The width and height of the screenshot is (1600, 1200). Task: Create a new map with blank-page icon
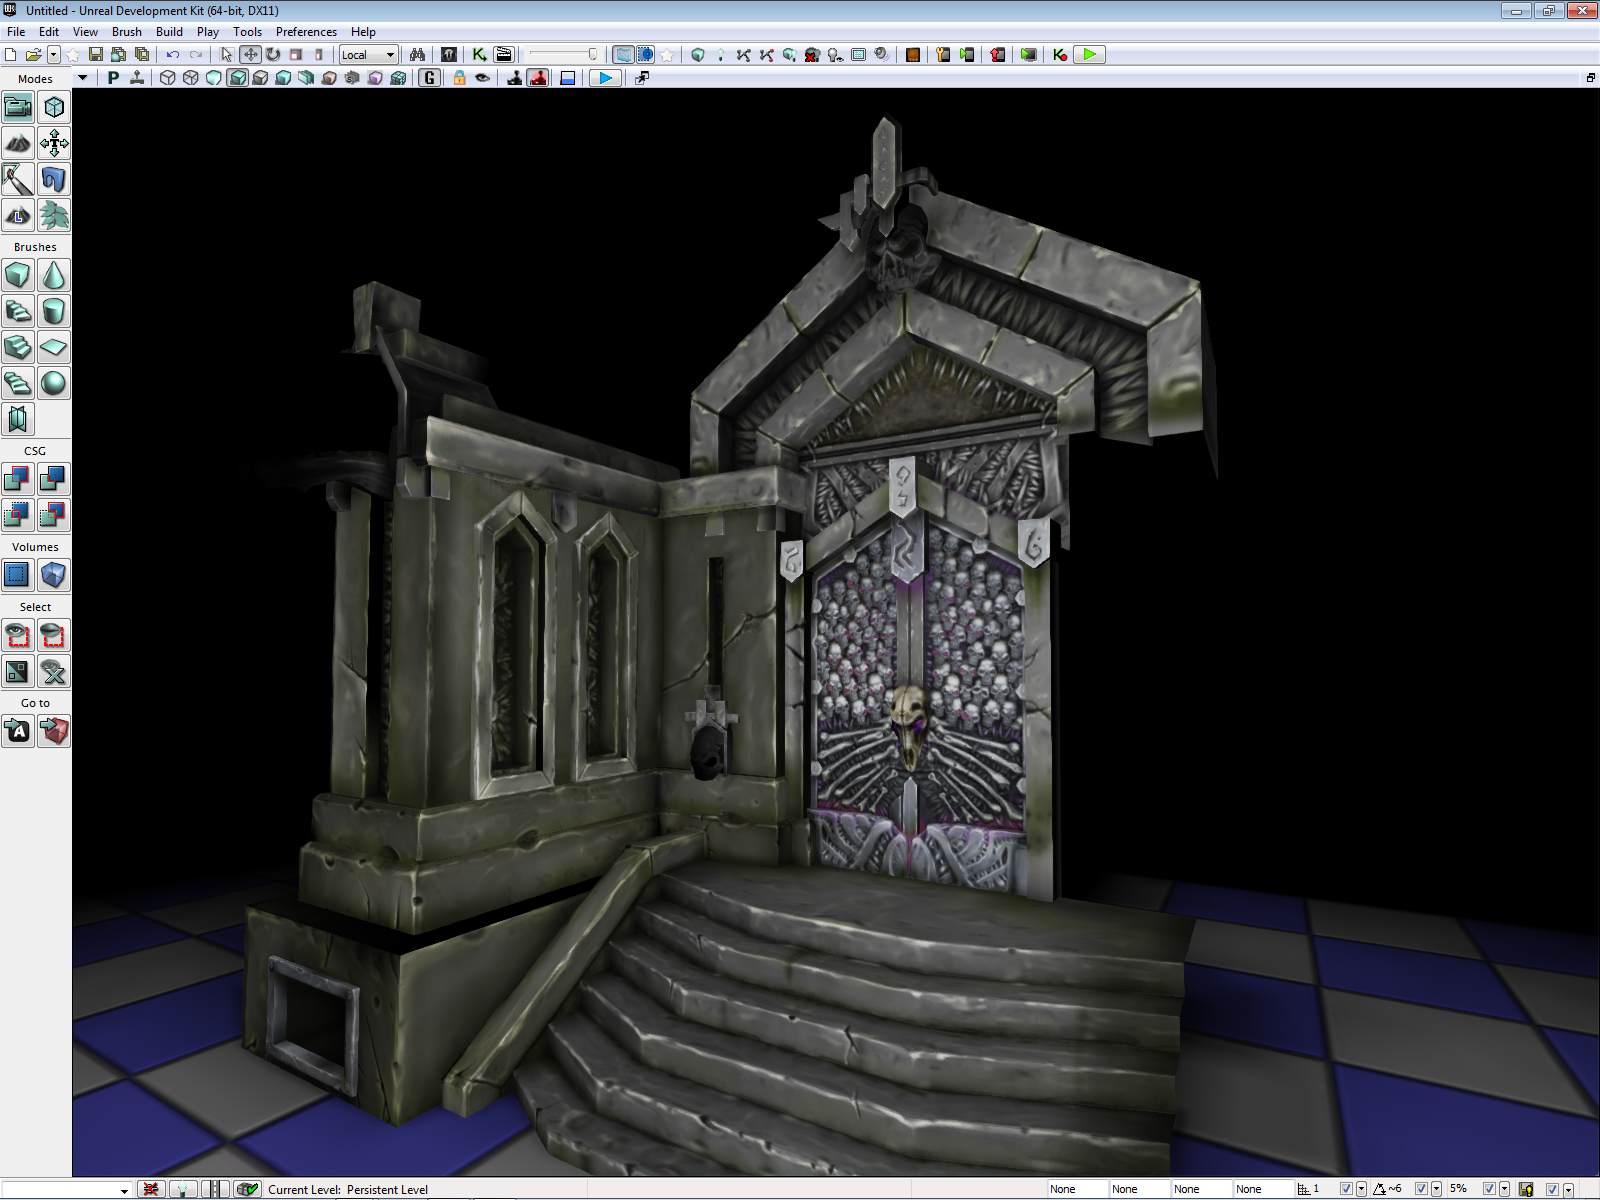point(11,55)
